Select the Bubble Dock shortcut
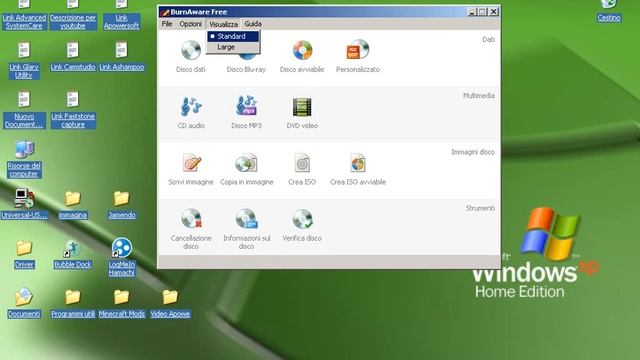 click(73, 254)
